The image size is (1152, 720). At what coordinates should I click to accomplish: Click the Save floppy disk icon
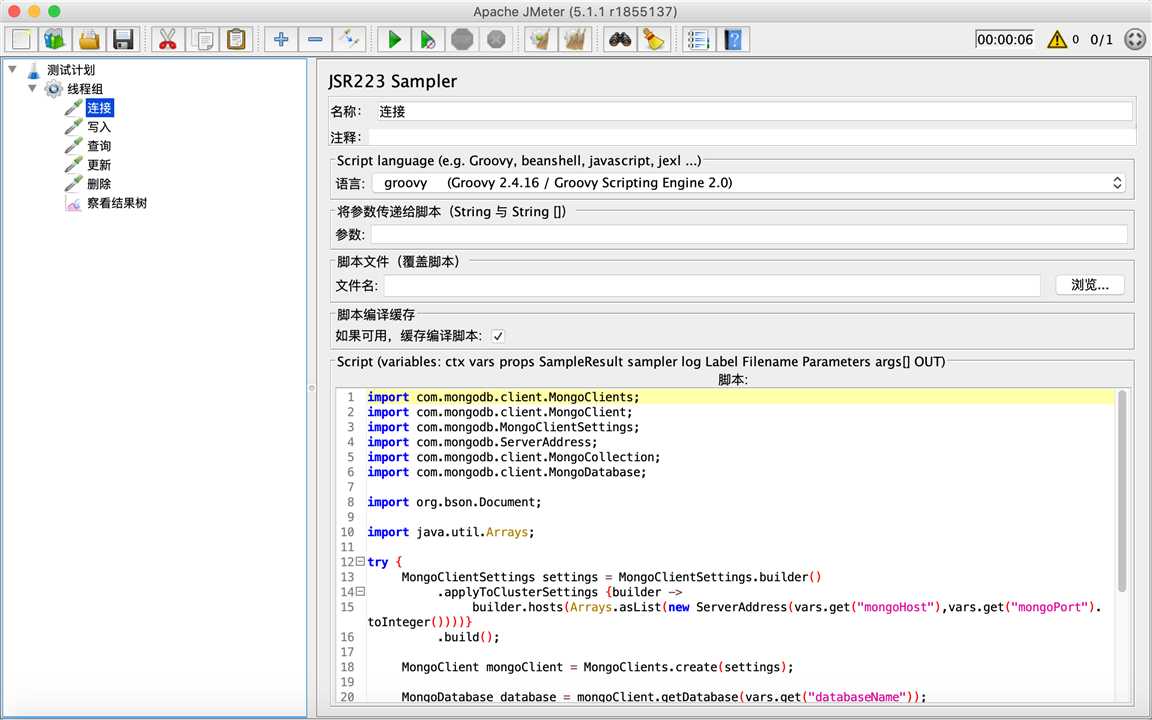pyautogui.click(x=123, y=40)
